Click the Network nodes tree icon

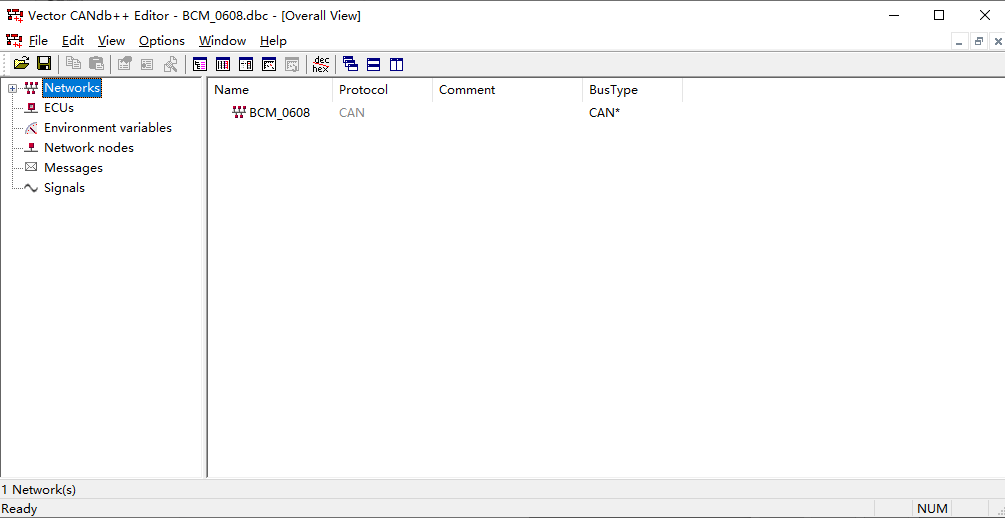coord(31,147)
